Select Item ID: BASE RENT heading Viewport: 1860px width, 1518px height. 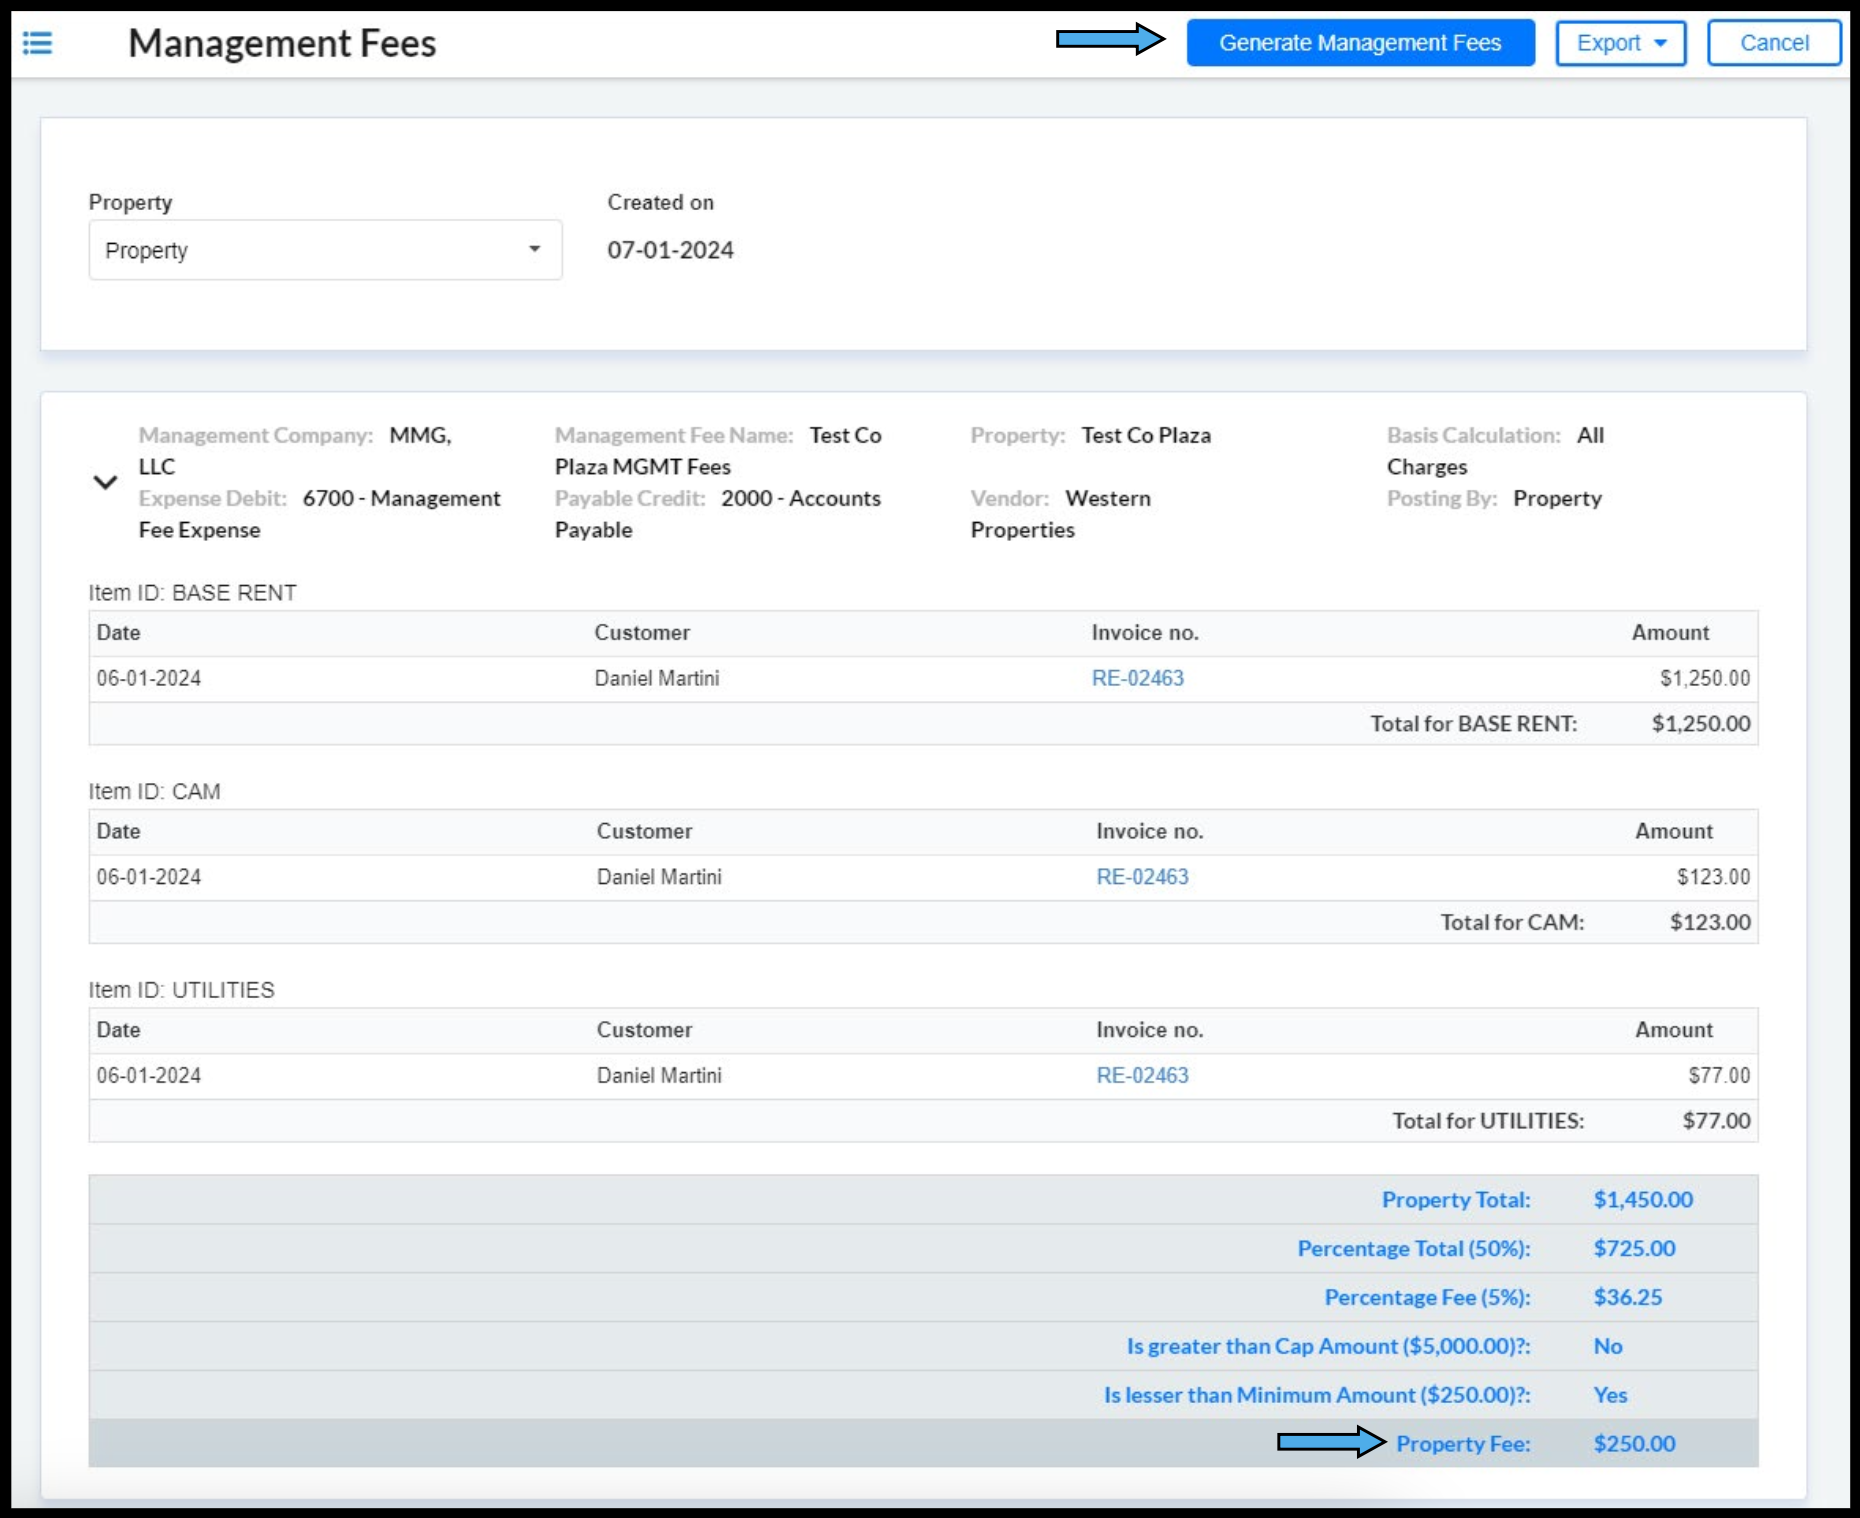(192, 593)
